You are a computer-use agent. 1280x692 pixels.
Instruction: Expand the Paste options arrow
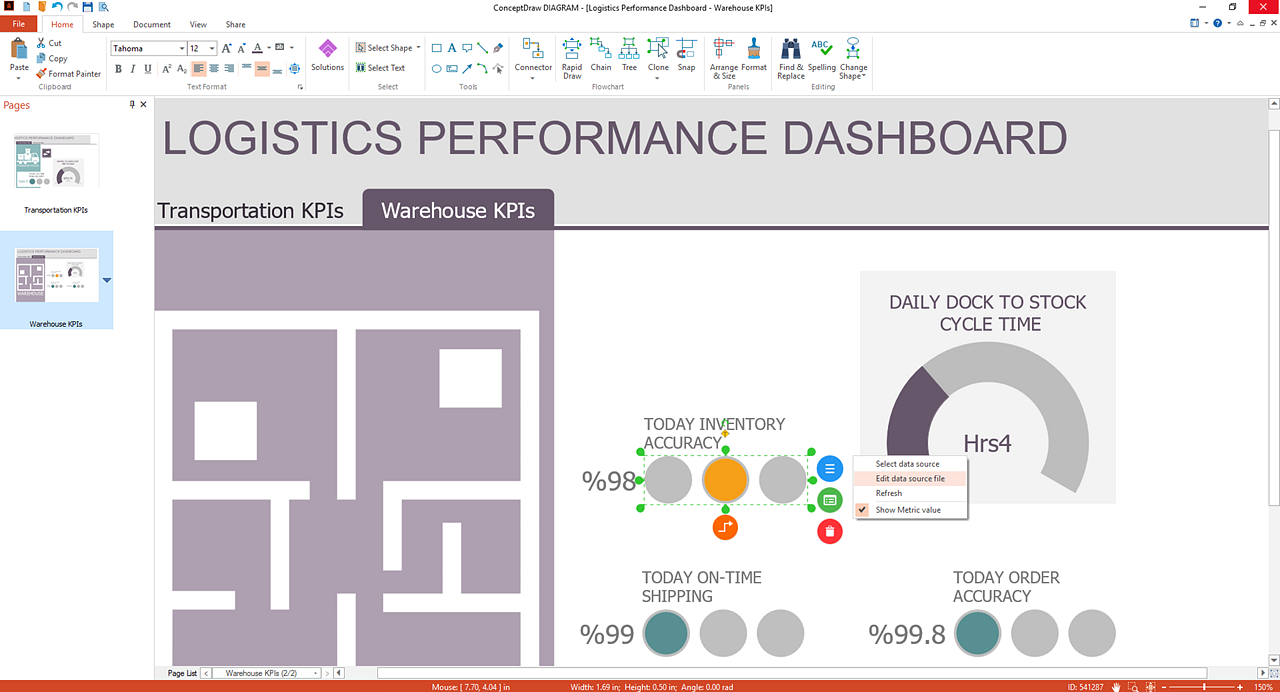coord(19,78)
